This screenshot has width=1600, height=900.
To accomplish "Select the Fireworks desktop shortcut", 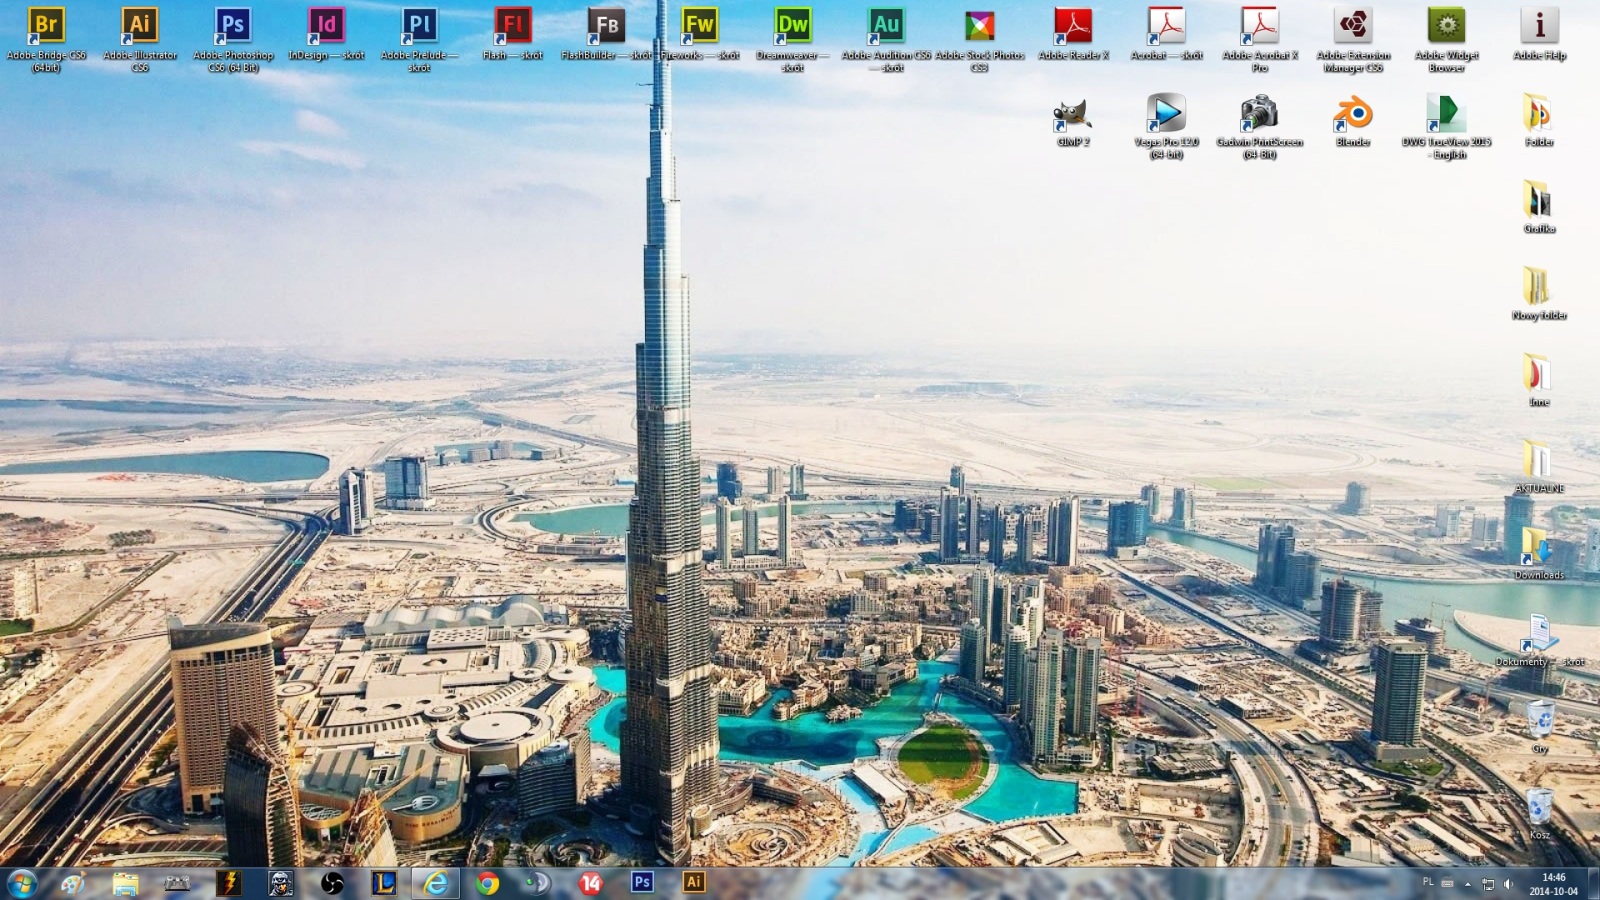I will click(699, 34).
